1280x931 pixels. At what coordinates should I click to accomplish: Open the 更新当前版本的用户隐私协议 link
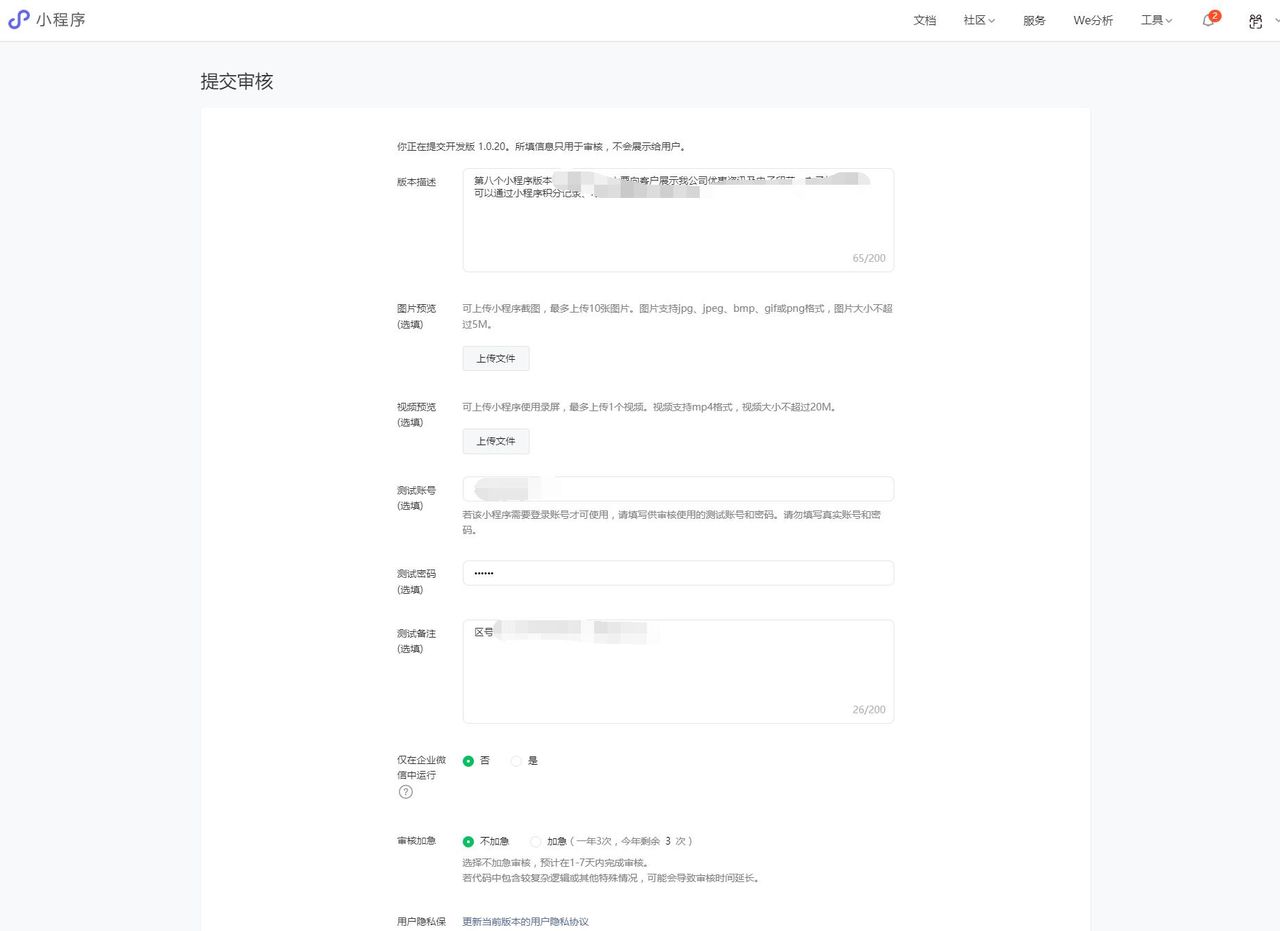coord(525,921)
